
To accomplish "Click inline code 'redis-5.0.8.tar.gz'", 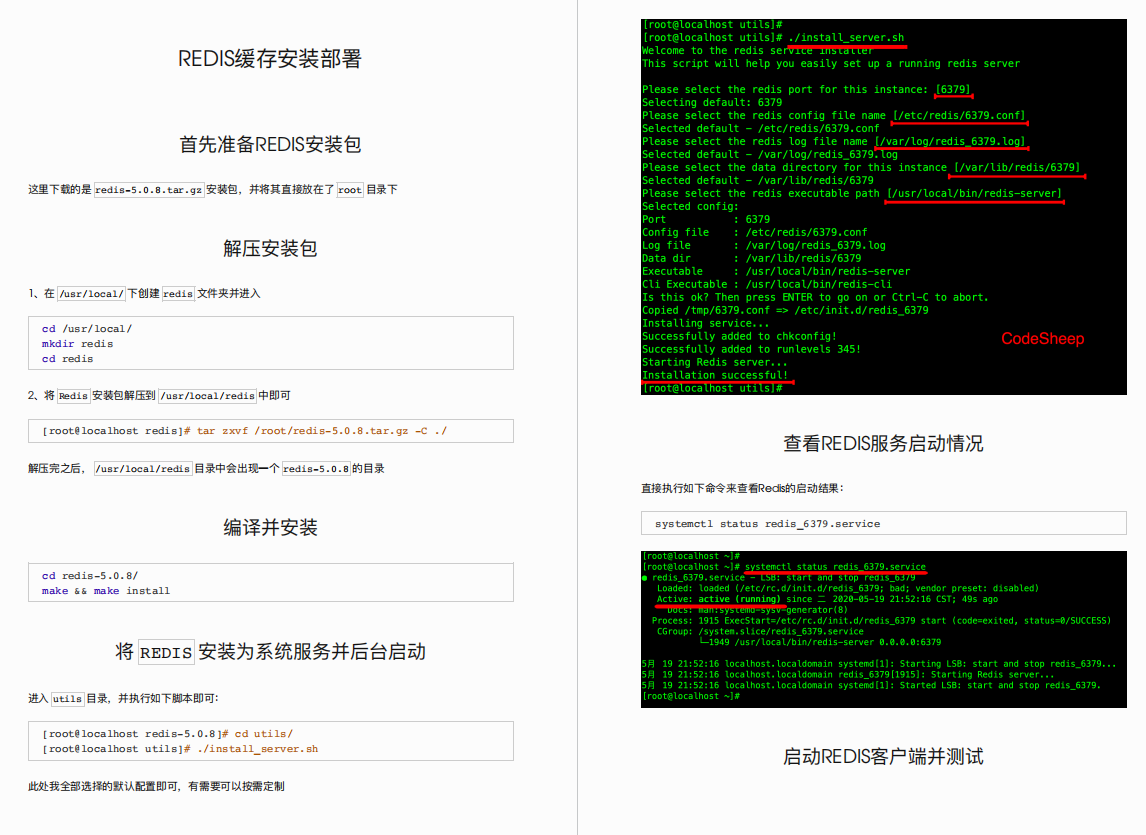I will tap(149, 189).
